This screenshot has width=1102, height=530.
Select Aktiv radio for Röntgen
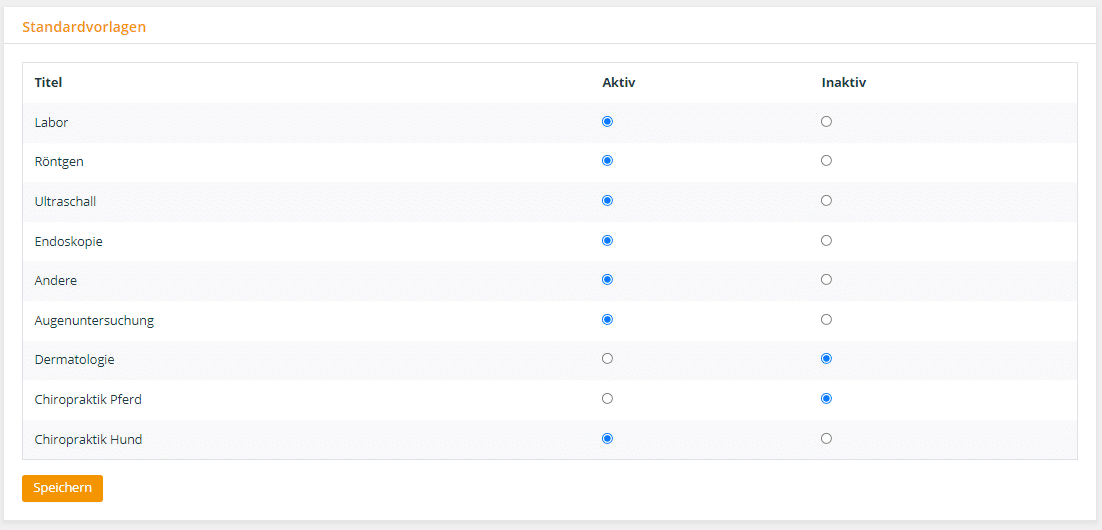point(608,161)
